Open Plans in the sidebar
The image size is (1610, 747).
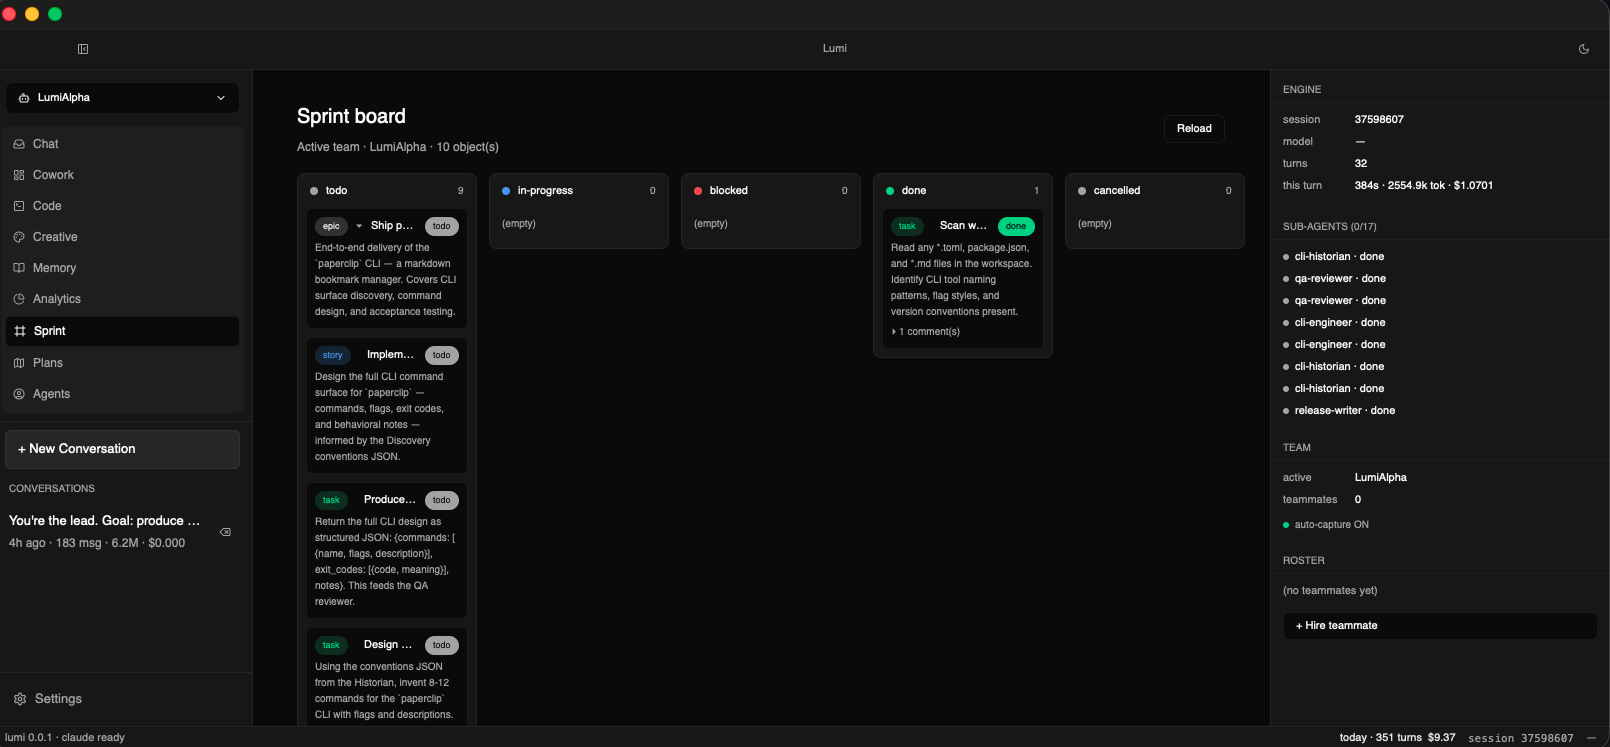[122, 363]
